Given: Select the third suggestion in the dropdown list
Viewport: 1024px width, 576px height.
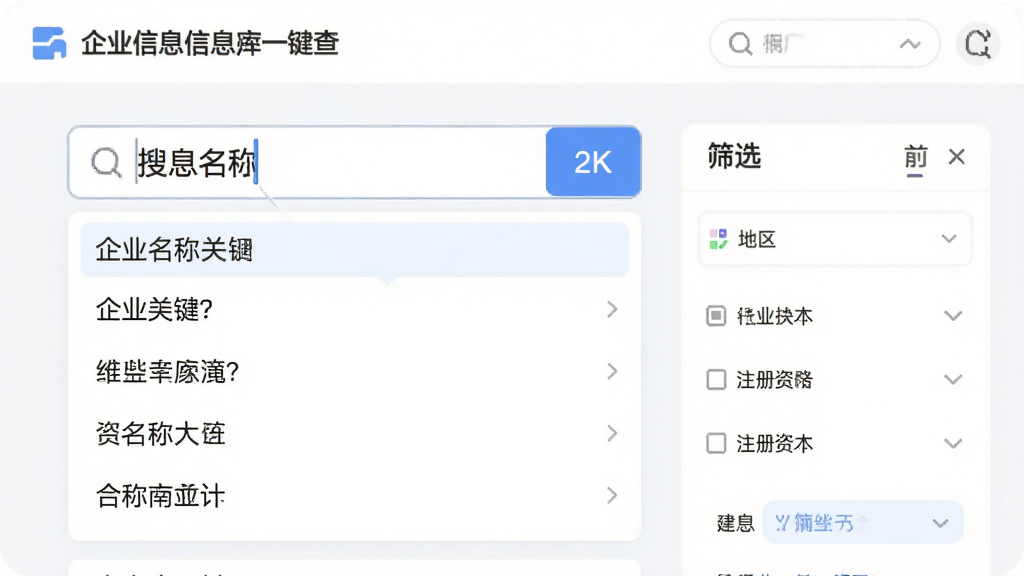Looking at the screenshot, I should [355, 372].
